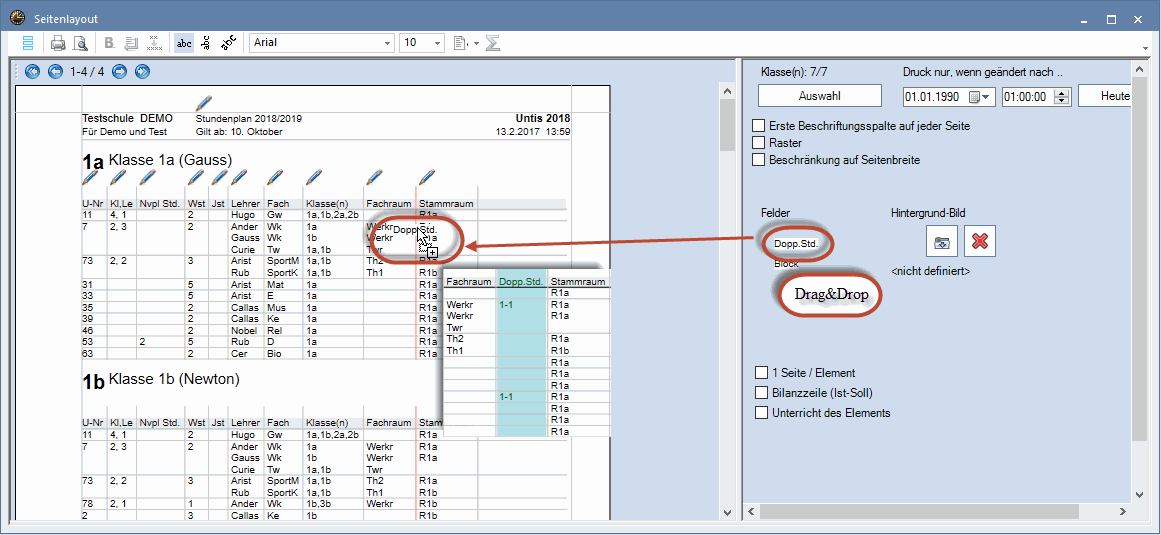Click Testschule DEMO header text
Screen dimensions: 1161x535
pos(127,118)
